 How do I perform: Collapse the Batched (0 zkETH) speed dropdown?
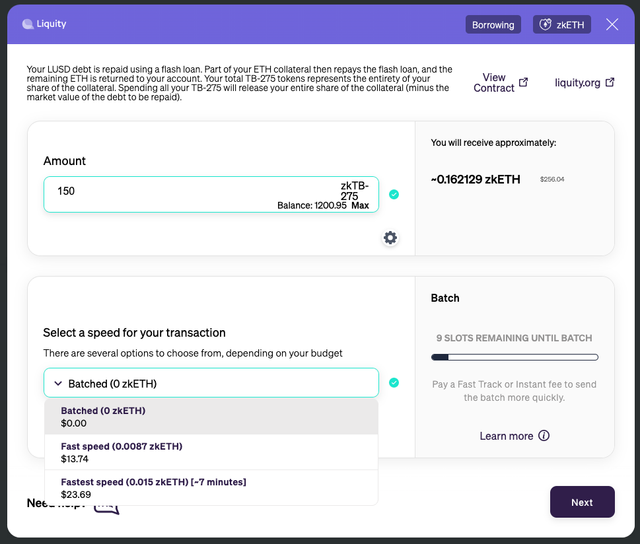(211, 383)
